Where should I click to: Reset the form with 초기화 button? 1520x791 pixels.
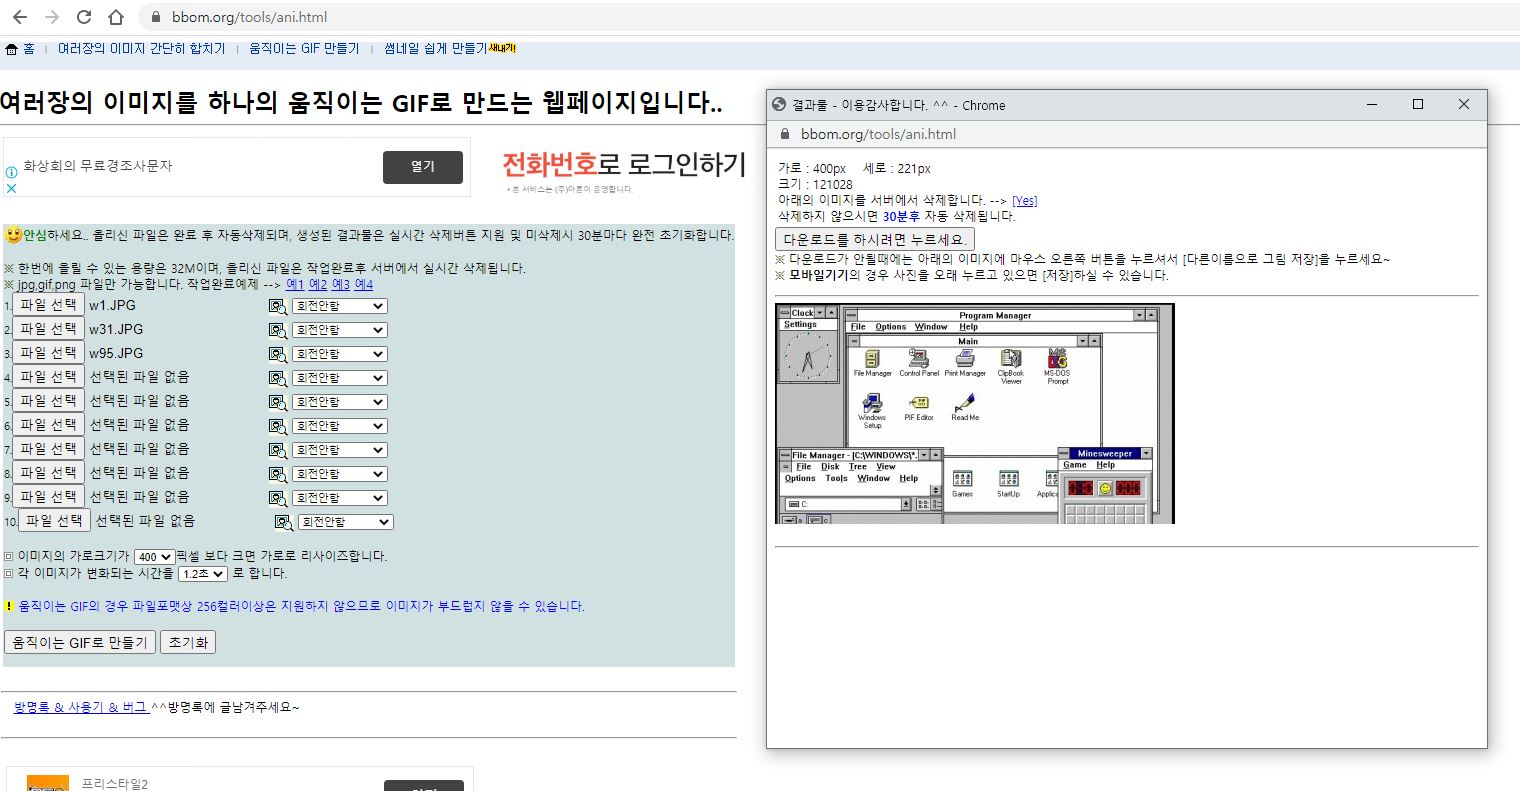coord(188,642)
